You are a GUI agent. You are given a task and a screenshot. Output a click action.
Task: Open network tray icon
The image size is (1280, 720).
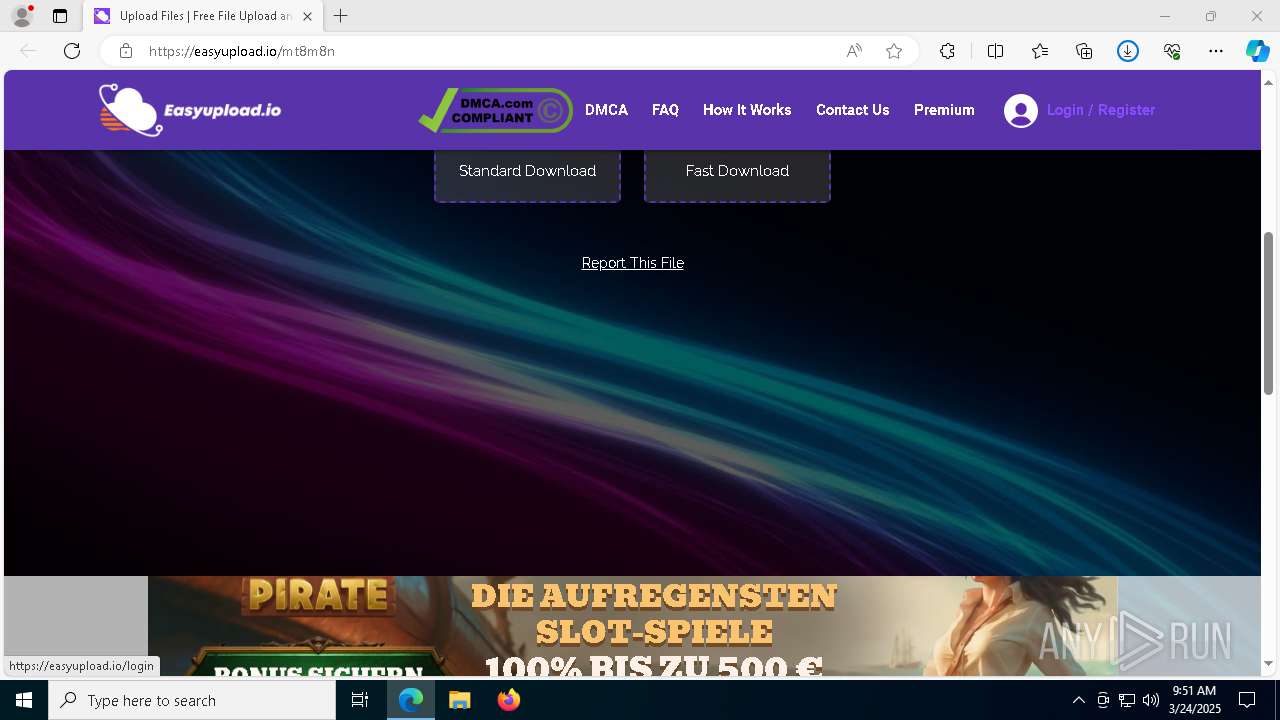[1127, 700]
